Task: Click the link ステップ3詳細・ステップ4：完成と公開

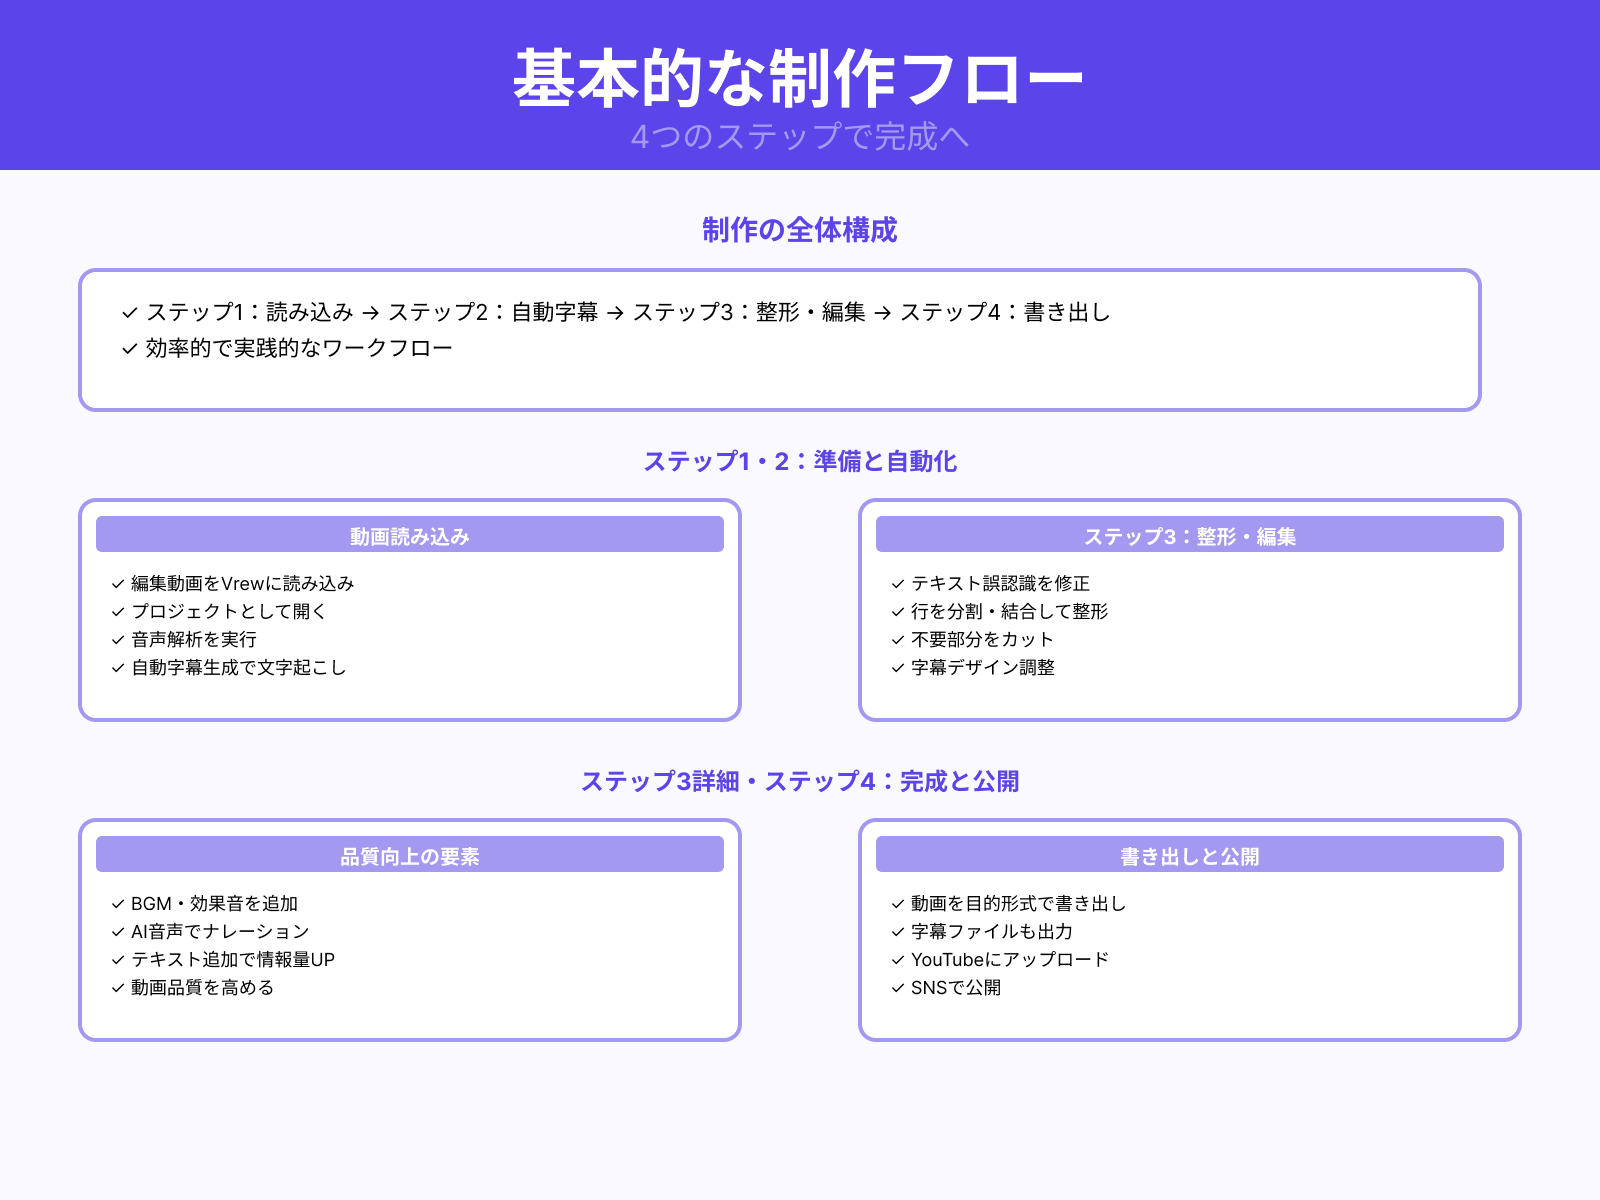Action: (800, 782)
